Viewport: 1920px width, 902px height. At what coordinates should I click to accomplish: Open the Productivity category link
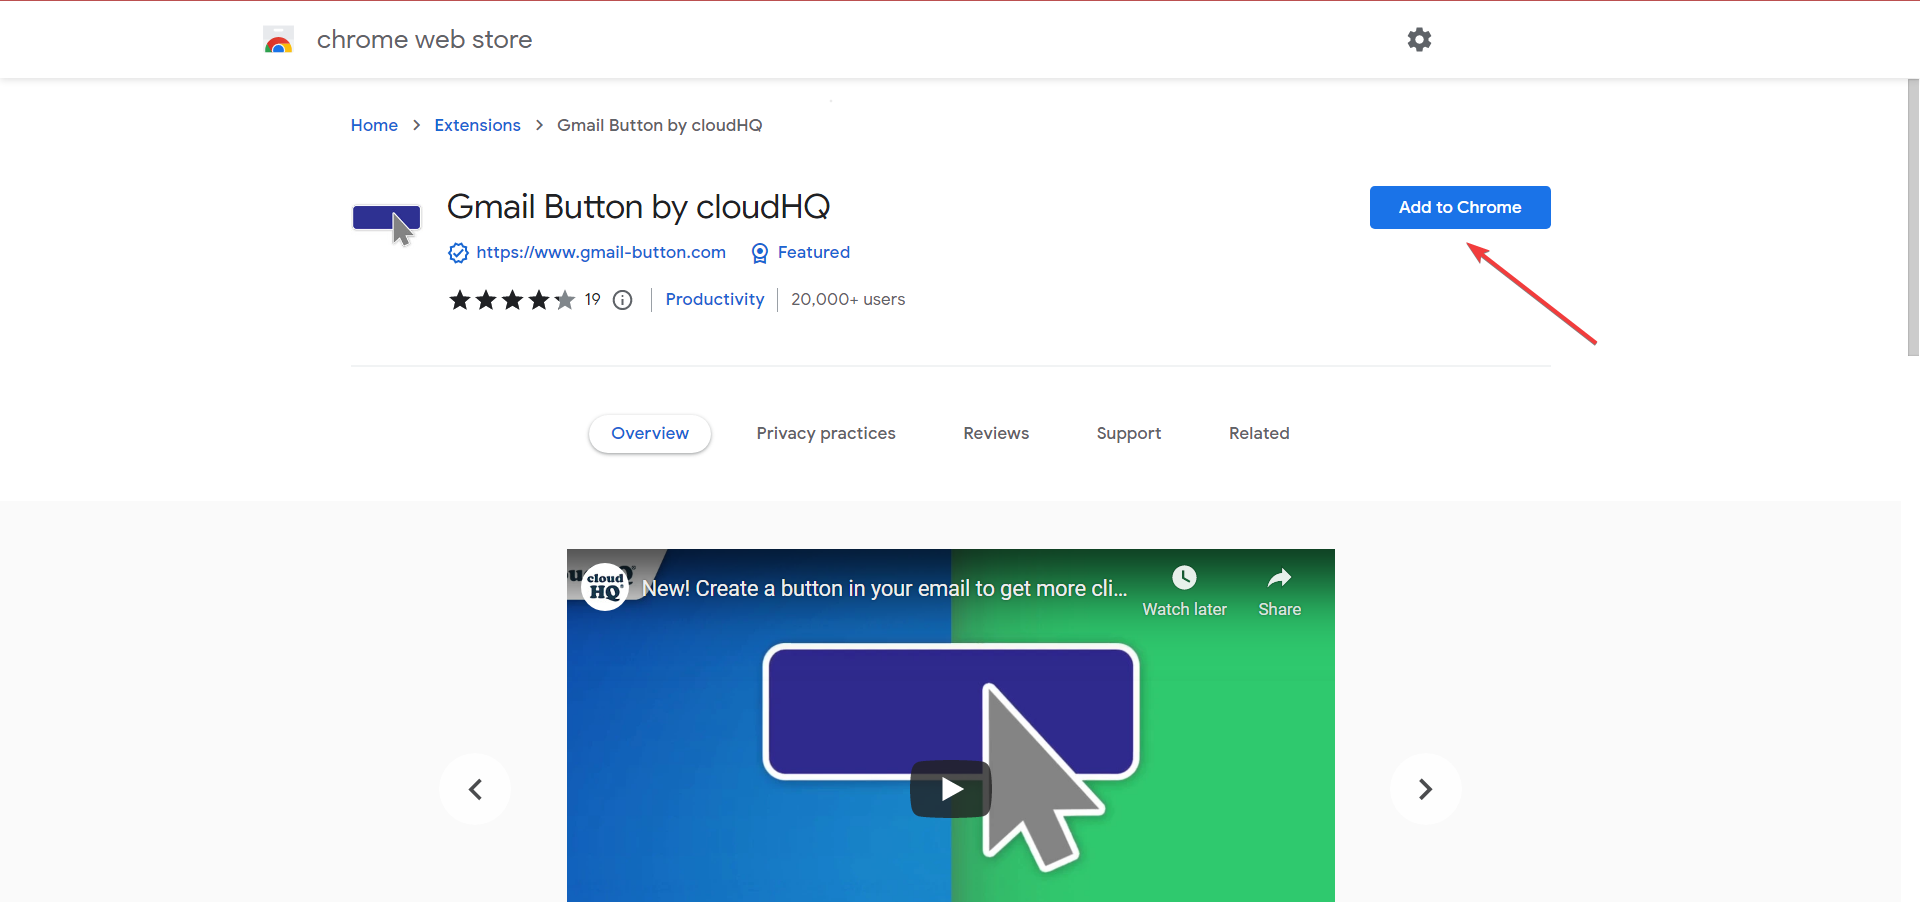[x=715, y=300]
